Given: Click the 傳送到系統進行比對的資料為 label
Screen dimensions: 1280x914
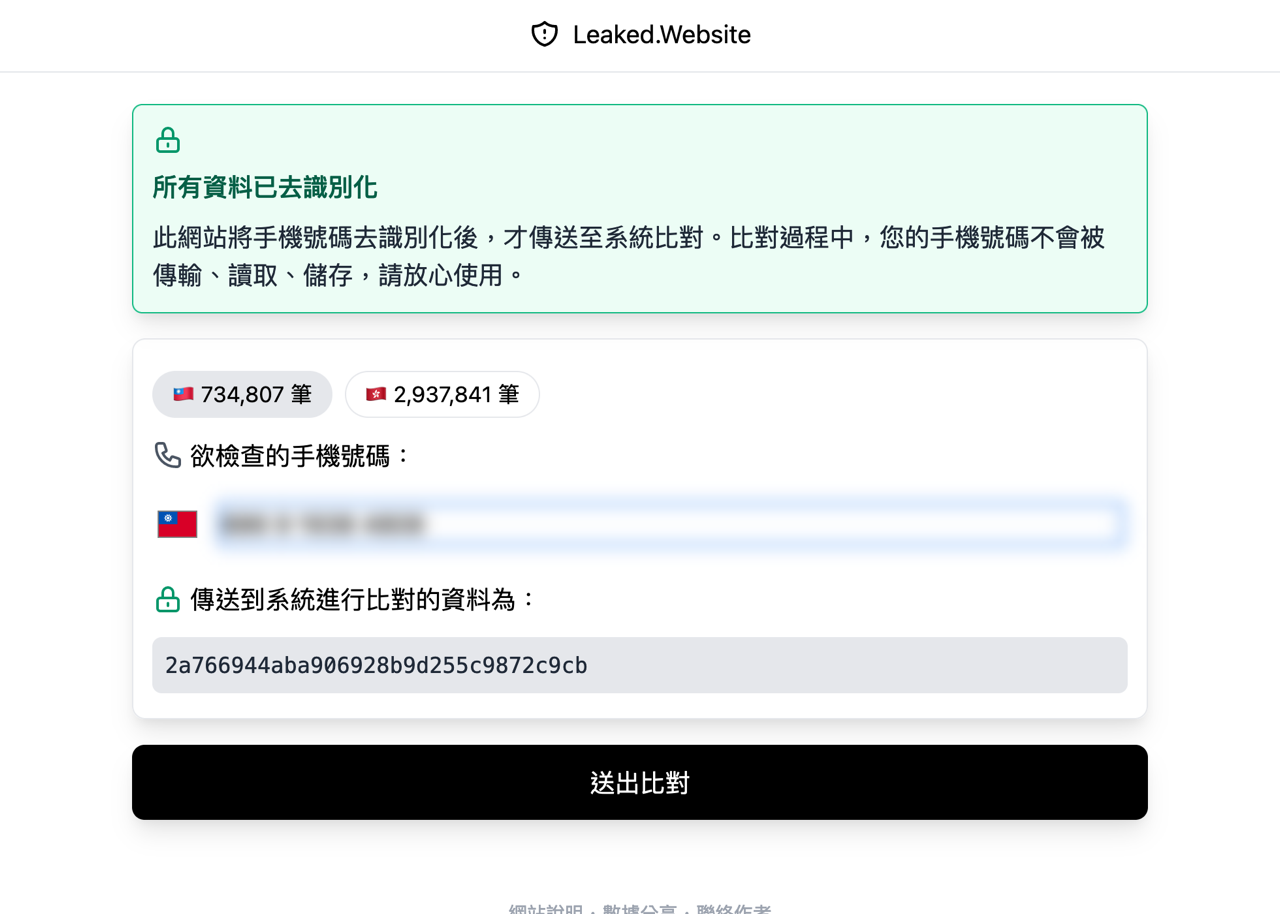Looking at the screenshot, I should pos(364,600).
